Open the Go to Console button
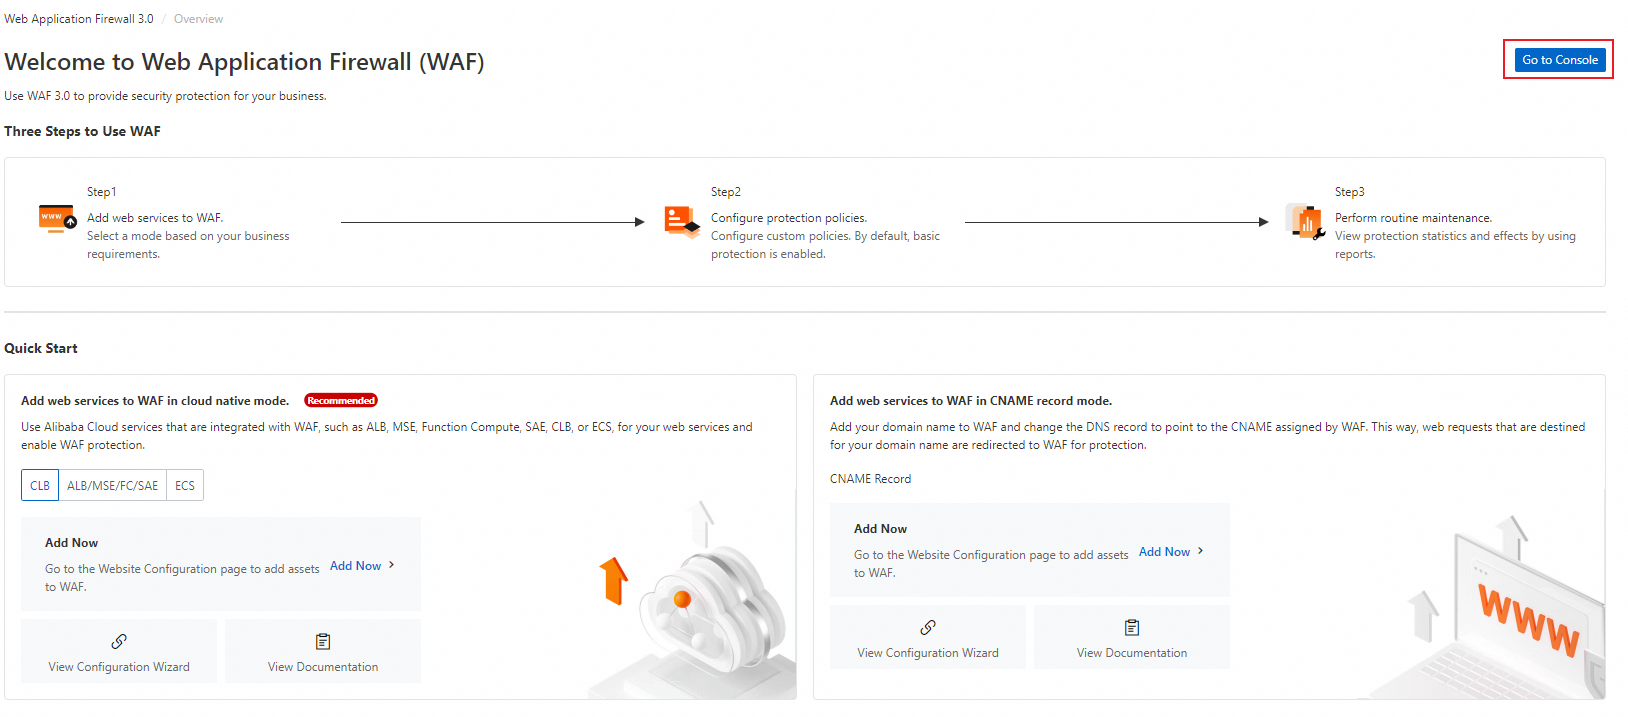Image resolution: width=1628 pixels, height=717 pixels. (1560, 60)
